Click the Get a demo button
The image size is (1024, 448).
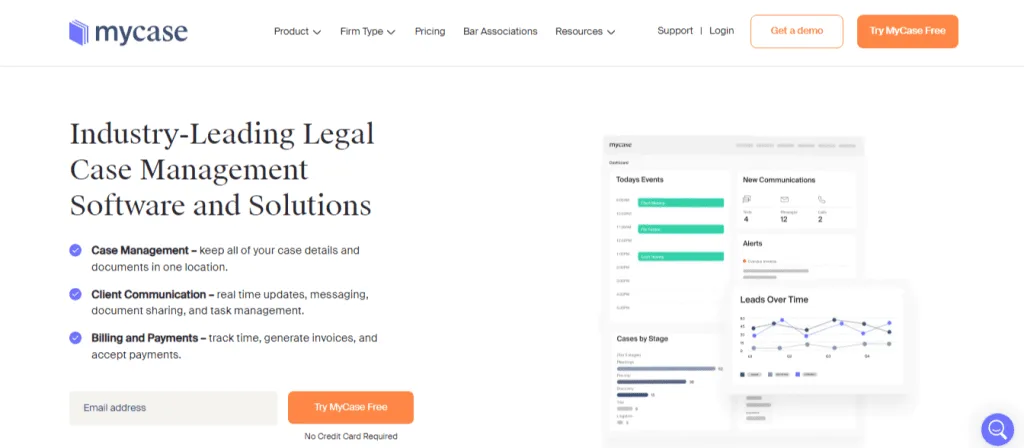(x=797, y=31)
